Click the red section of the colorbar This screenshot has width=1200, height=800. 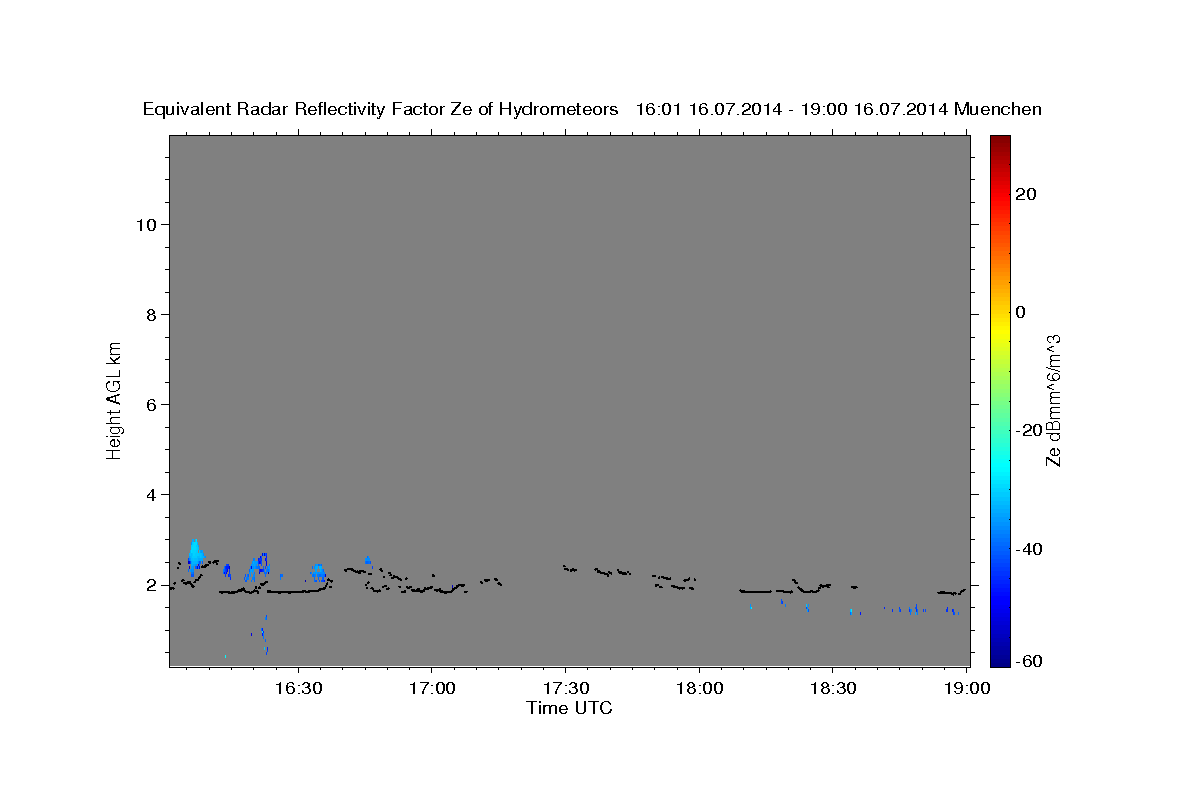point(999,195)
